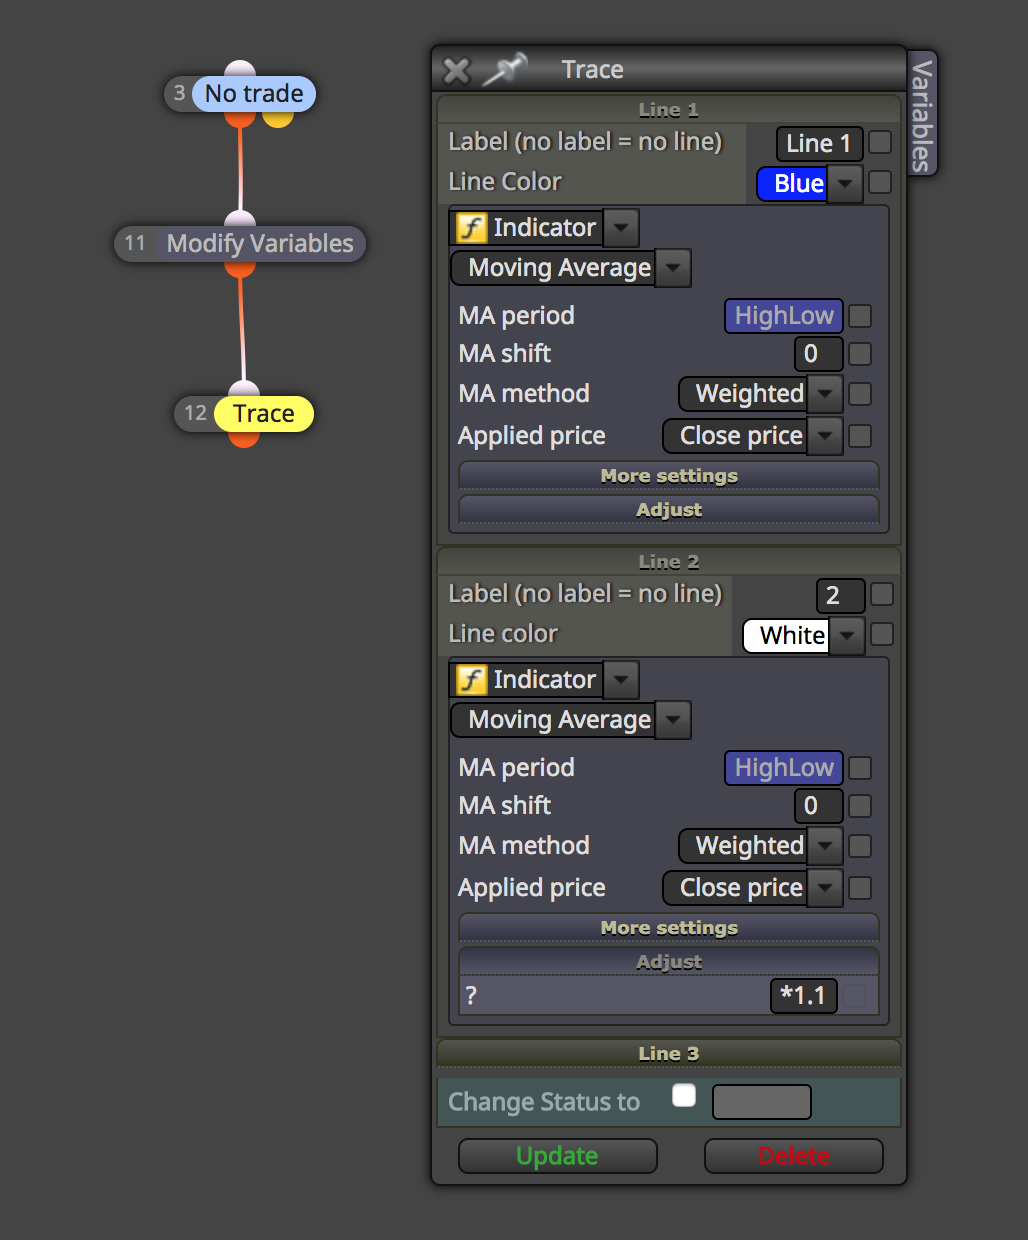Open Line 1 Weighted MA method dropdown
Screen dimensions: 1028x1240
click(825, 394)
